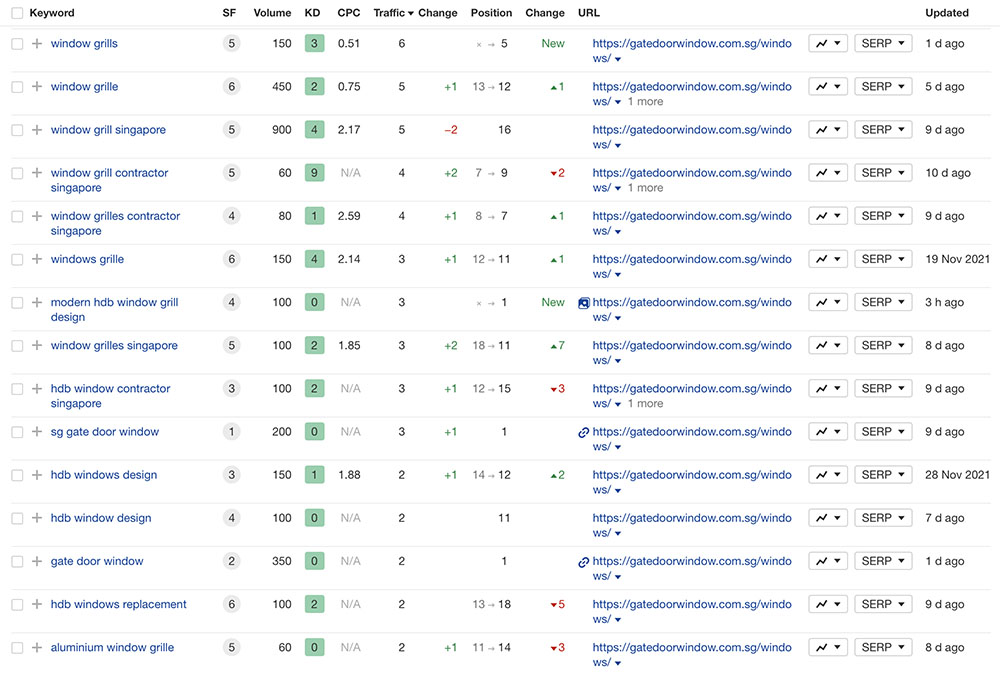Tick the checkbox for window grill singapore
The width and height of the screenshot is (1000, 673).
[17, 130]
